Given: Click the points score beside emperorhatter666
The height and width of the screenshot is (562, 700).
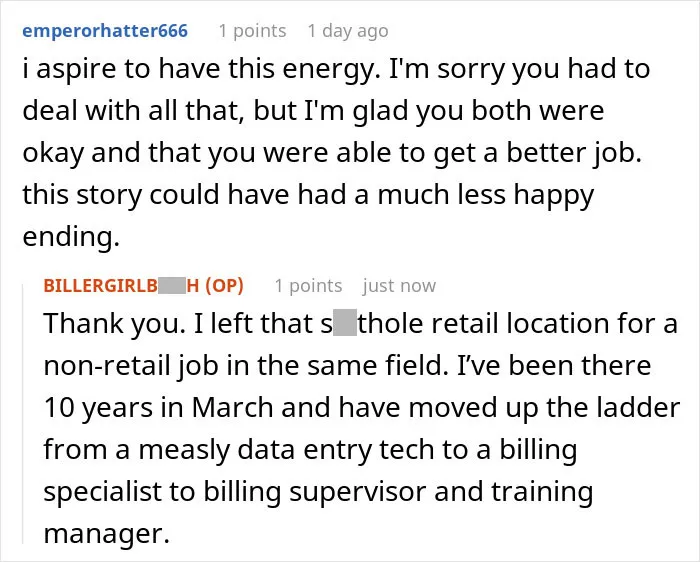Looking at the screenshot, I should coord(252,31).
